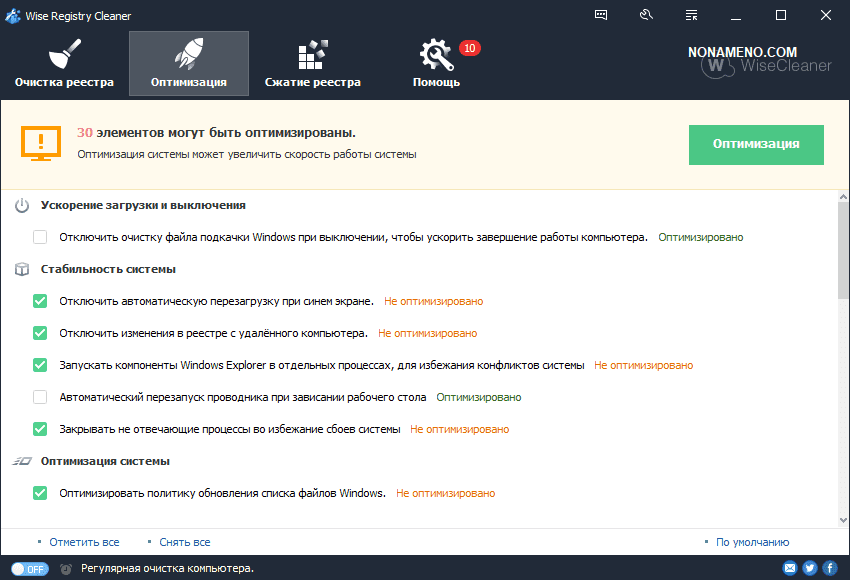Check 'Отключить очистку файла подкачки Windows' option

point(40,237)
